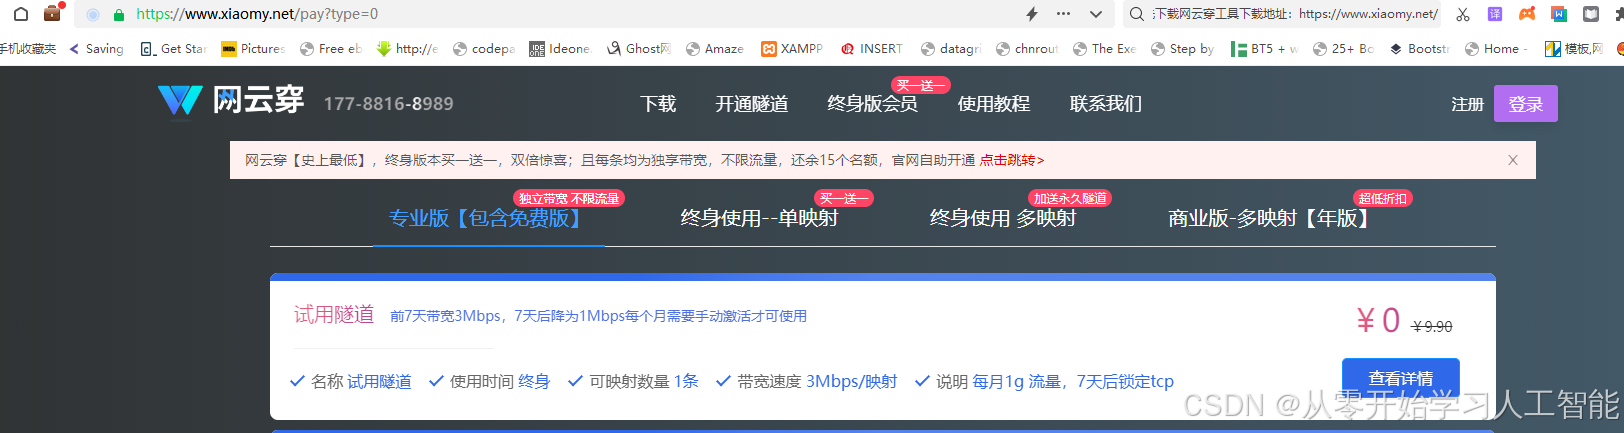Open the Ideone bookmark
The image size is (1624, 433).
(560, 48)
